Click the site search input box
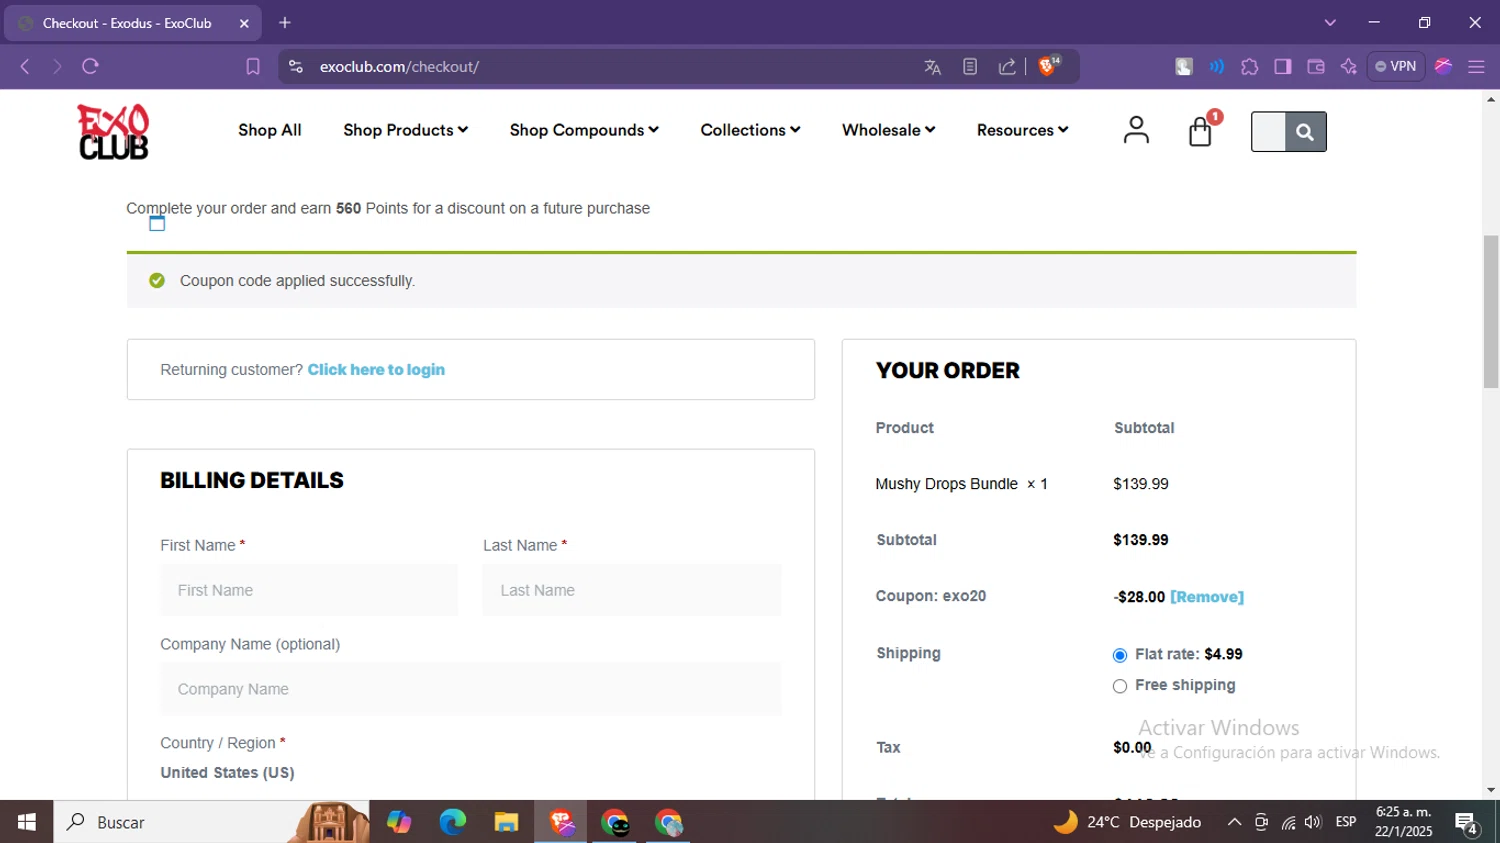The width and height of the screenshot is (1500, 843). [x=1268, y=131]
